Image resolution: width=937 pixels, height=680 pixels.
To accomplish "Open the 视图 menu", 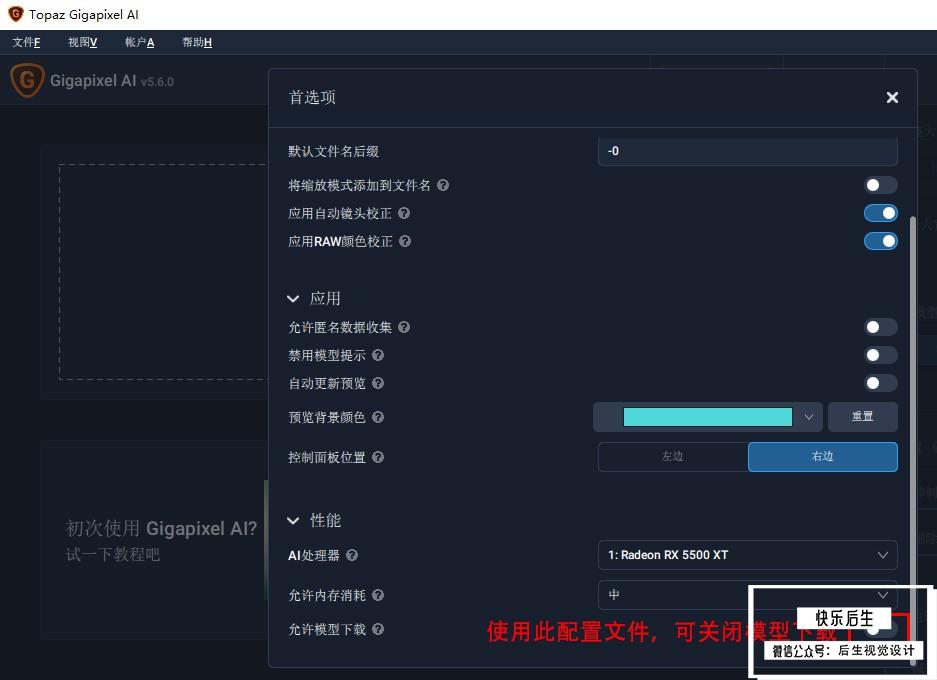I will [x=82, y=42].
